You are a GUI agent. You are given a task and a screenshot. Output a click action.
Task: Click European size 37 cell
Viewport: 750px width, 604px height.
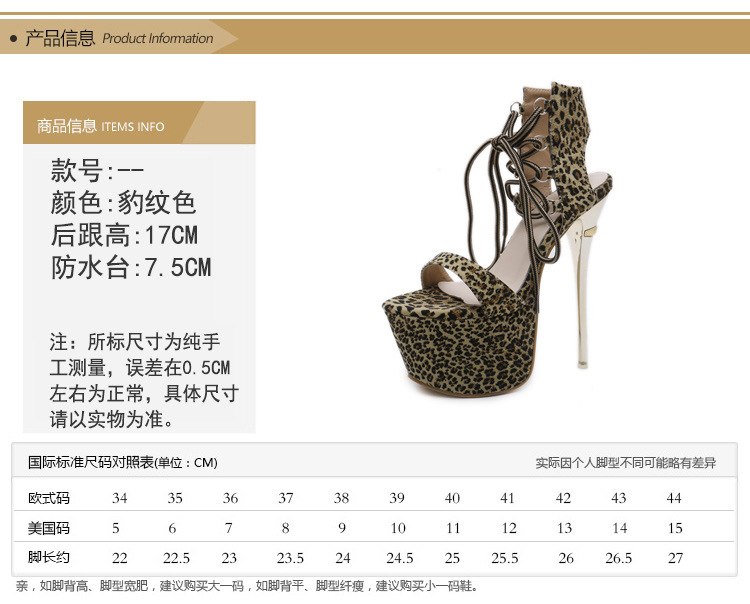286,498
